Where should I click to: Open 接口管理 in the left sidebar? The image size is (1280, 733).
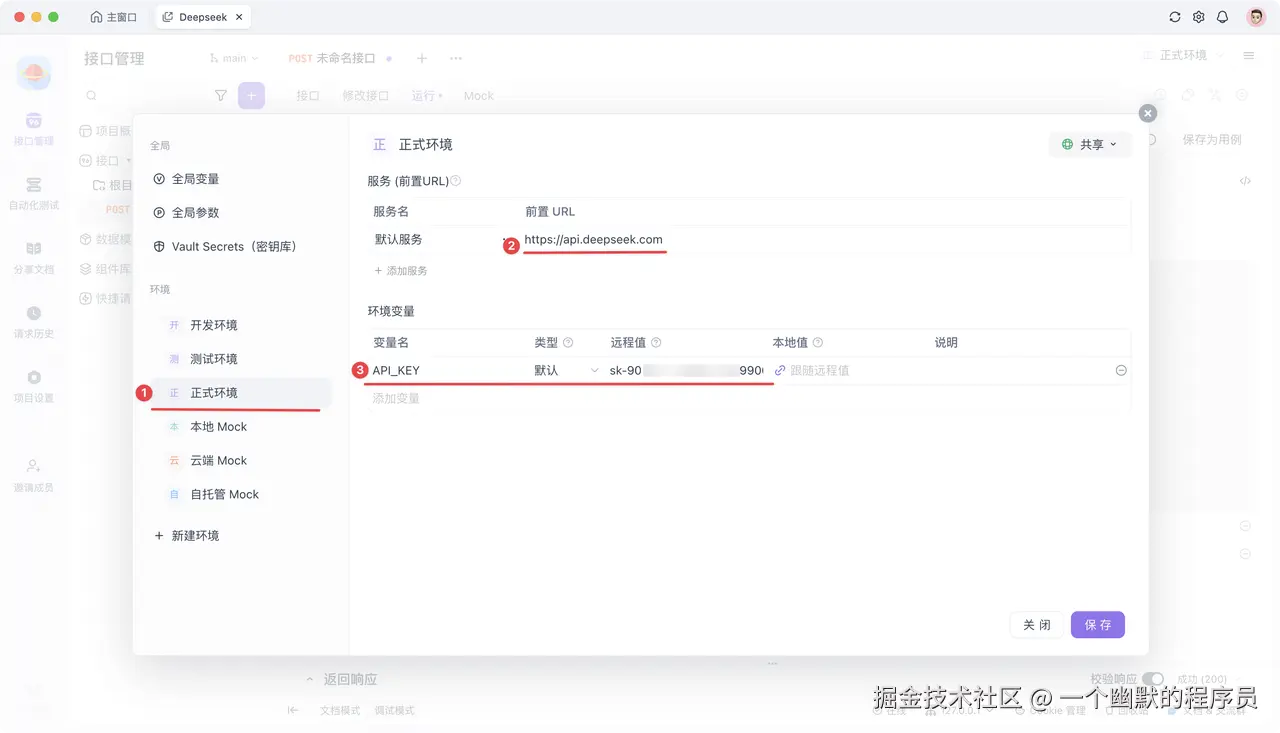click(x=34, y=128)
